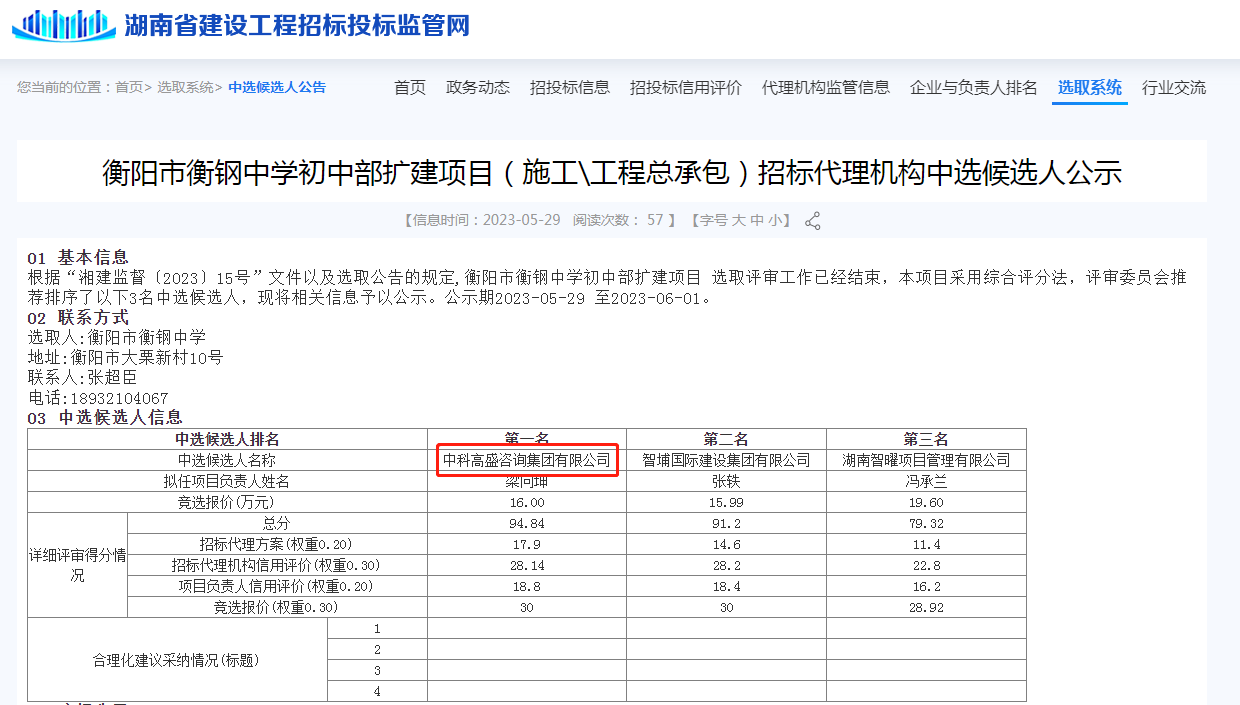This screenshot has height=705, width=1240.
Task: Click row label 中选候选人排名
Action: pyautogui.click(x=227, y=439)
